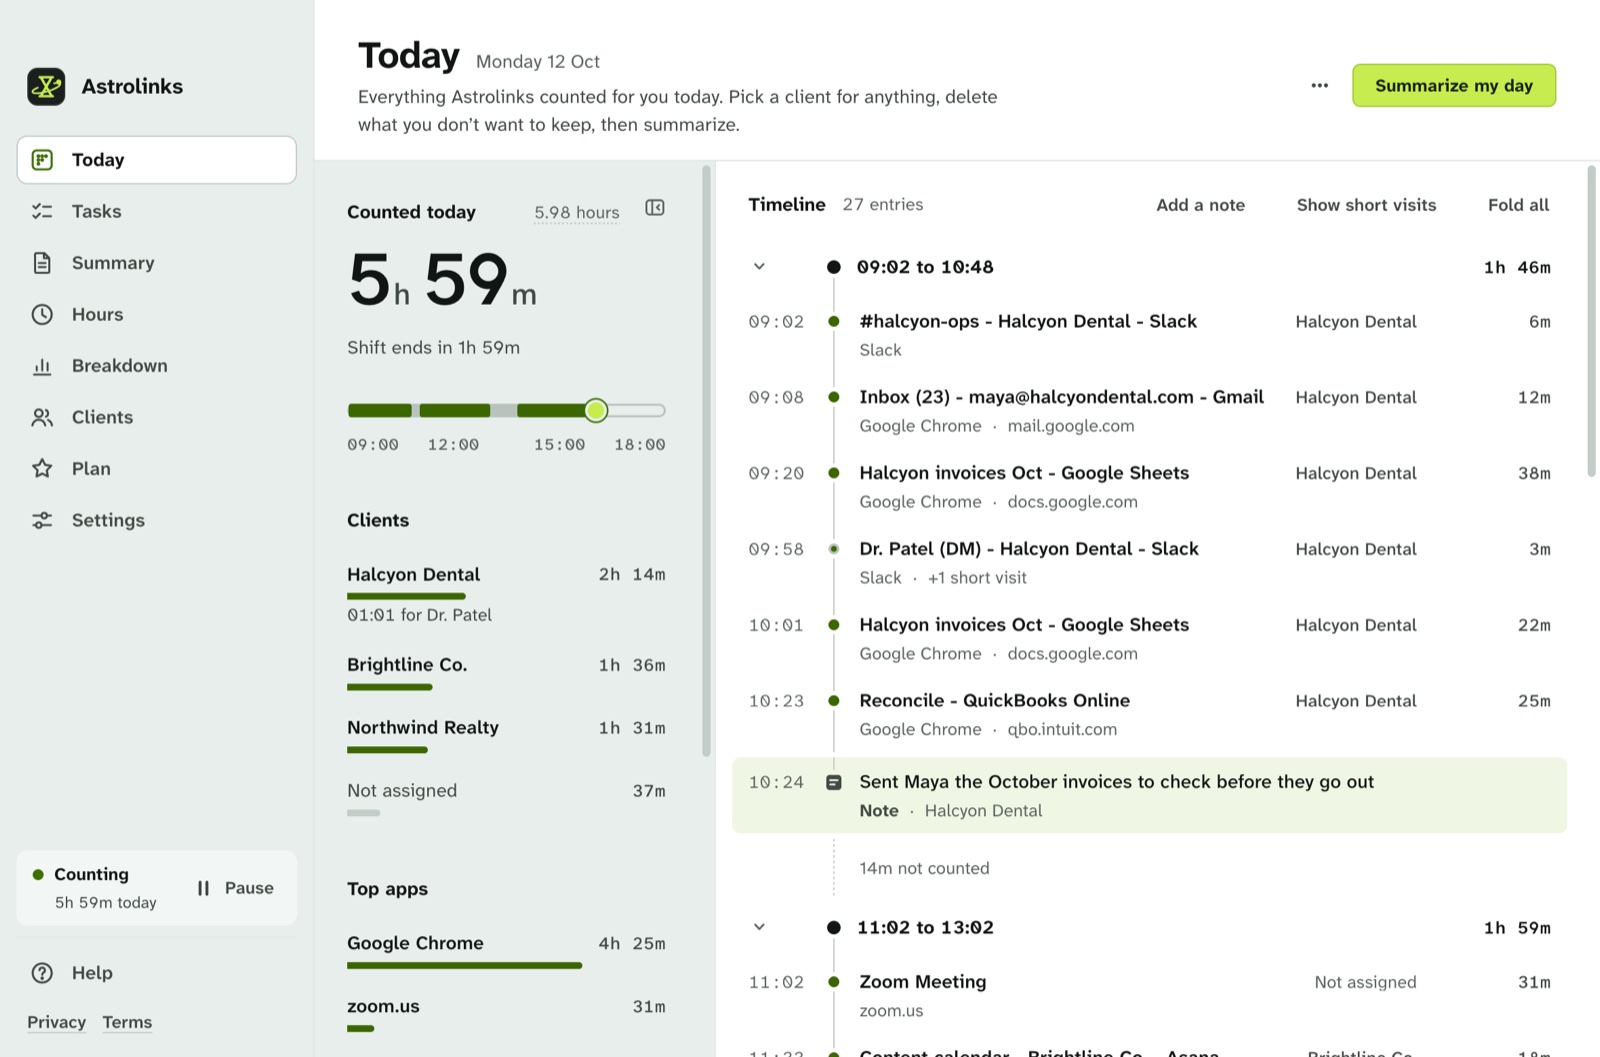
Task: Open the Breakdown section
Action: (x=156, y=366)
